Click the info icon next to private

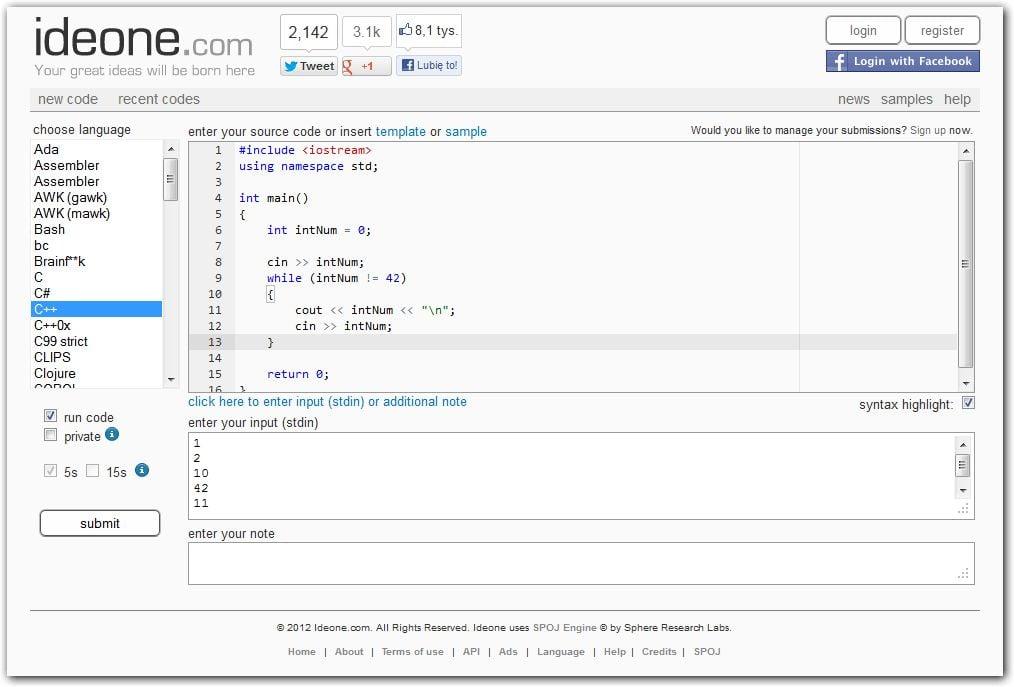click(112, 434)
